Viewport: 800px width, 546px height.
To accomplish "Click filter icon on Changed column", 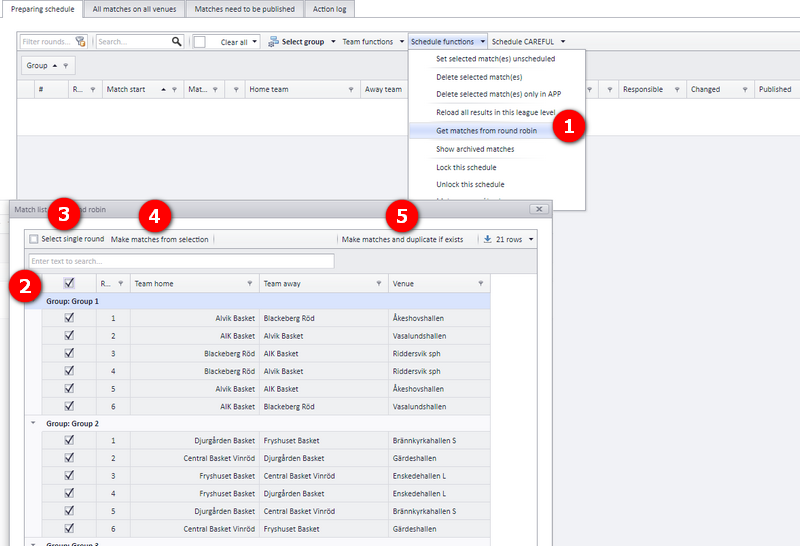I will [745, 89].
